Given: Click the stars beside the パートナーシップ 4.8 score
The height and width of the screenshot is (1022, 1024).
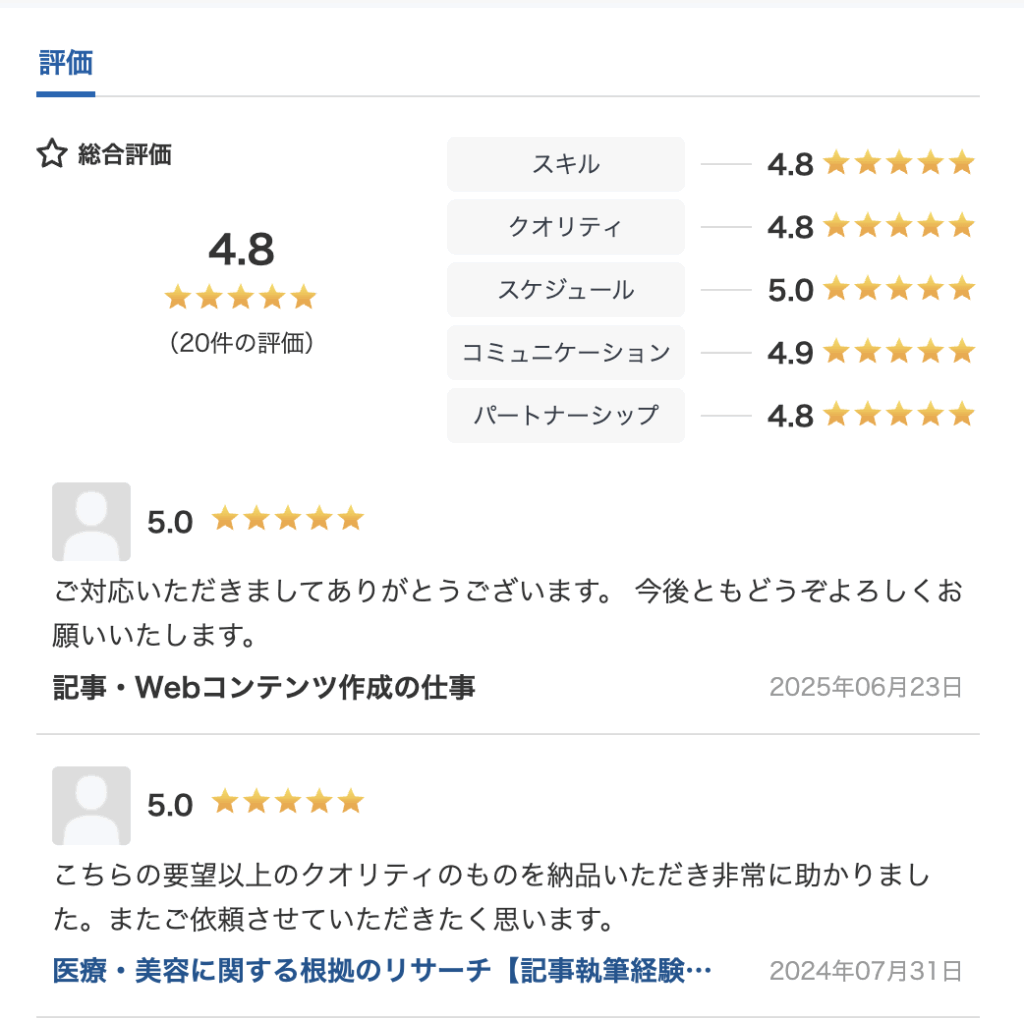Looking at the screenshot, I should pos(899,415).
